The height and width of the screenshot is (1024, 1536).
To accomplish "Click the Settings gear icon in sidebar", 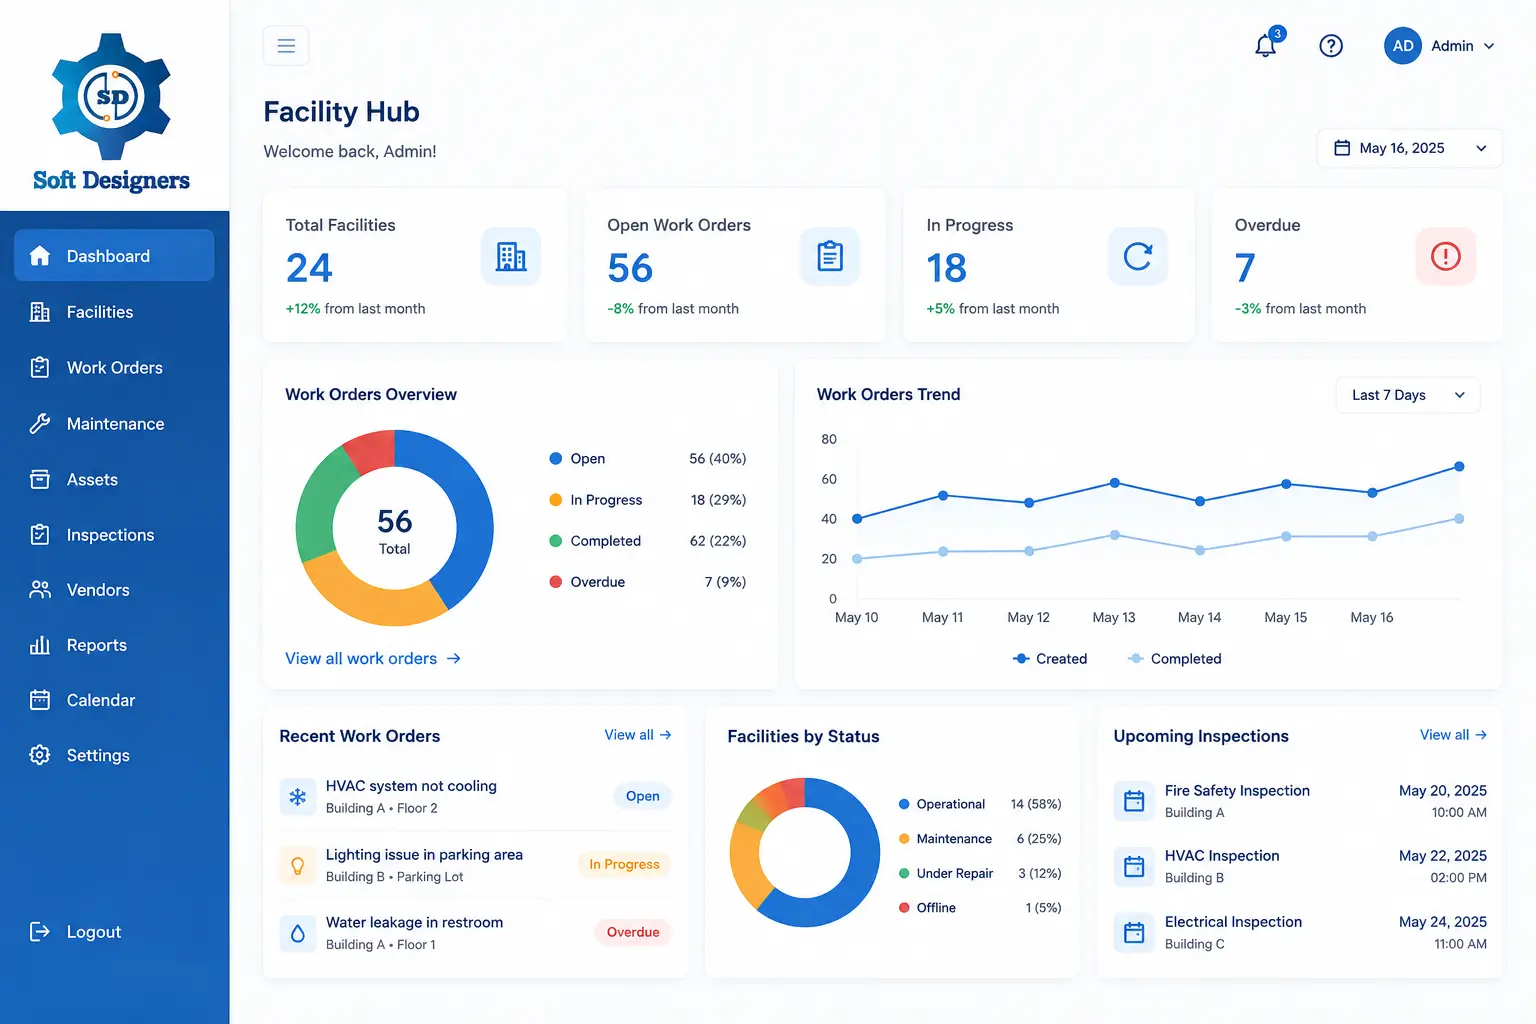I will tap(40, 755).
